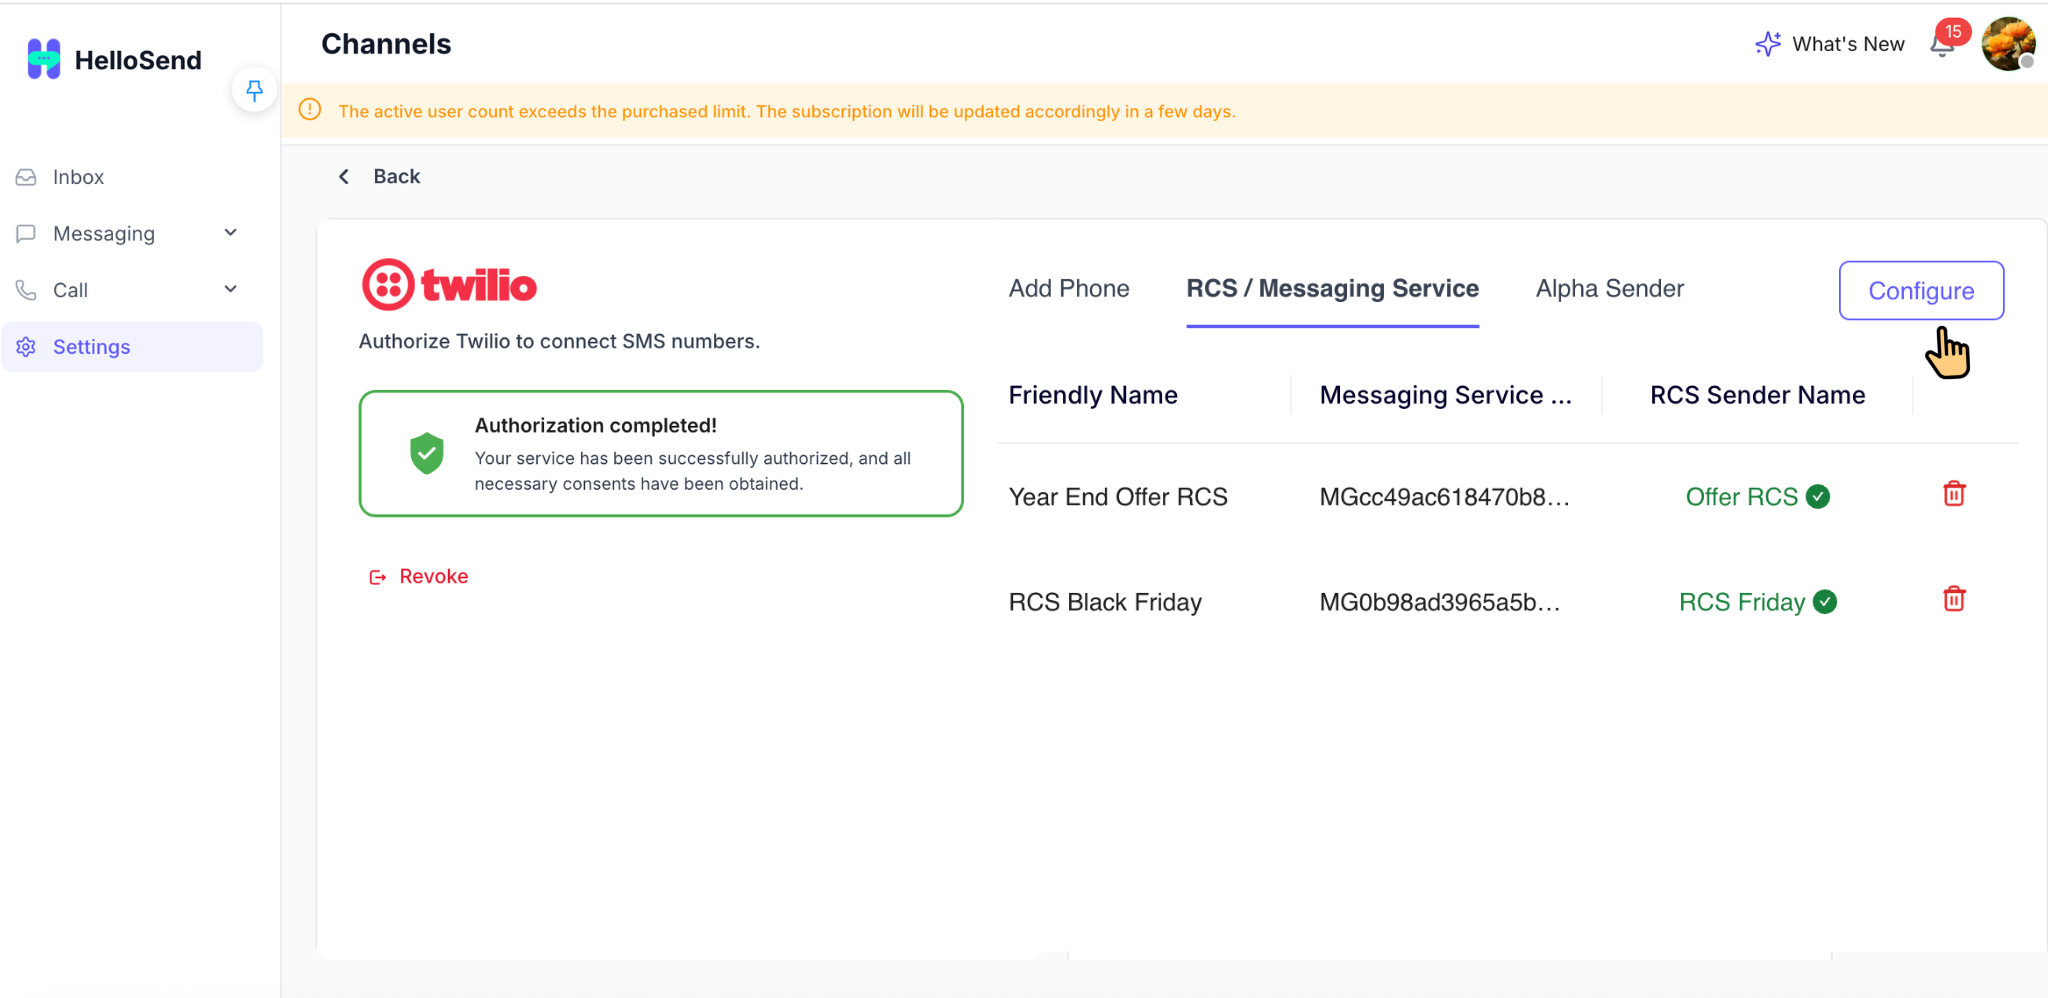Open What's New announcements

[x=1829, y=44]
